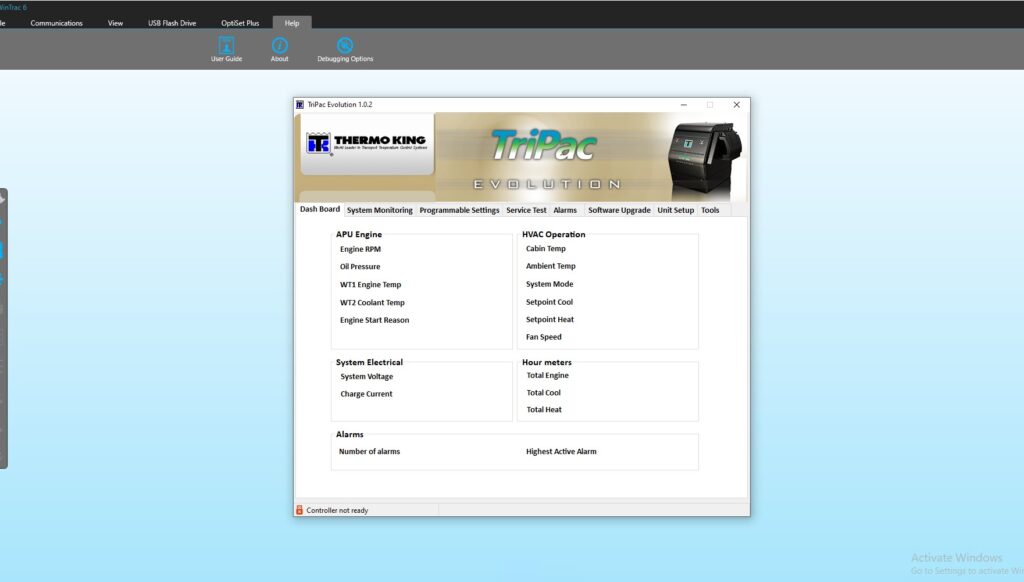Switch to the Unit Setup tab
The image size is (1024, 582).
pyautogui.click(x=675, y=210)
